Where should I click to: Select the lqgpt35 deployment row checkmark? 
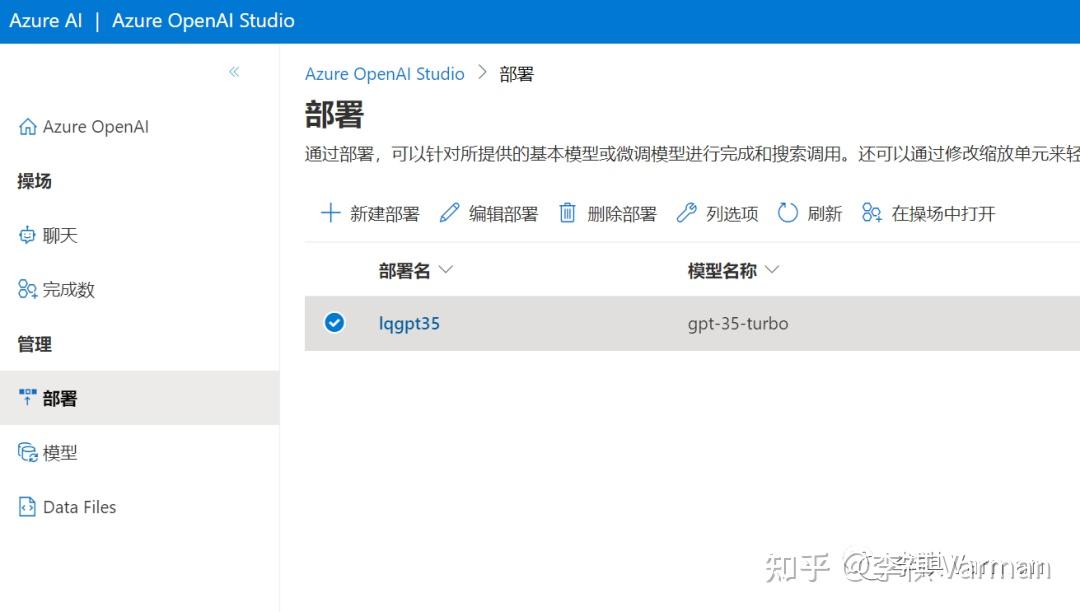[x=334, y=323]
